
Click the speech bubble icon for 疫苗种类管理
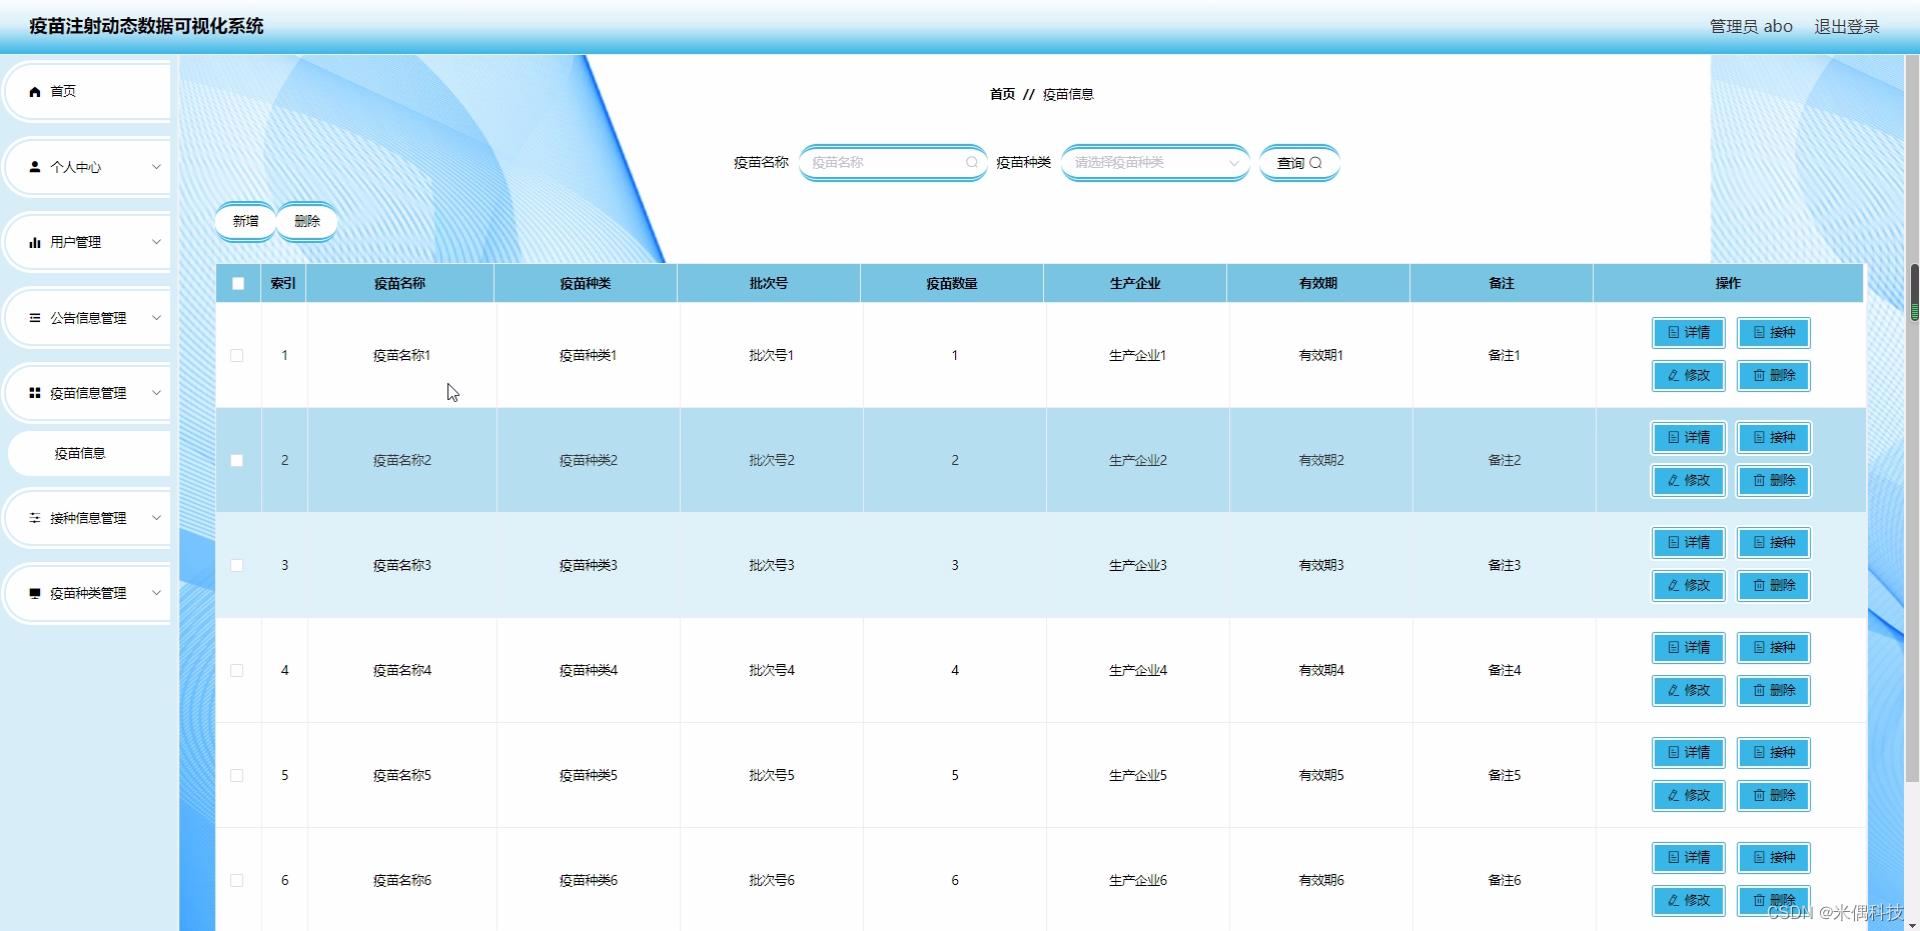pos(34,593)
